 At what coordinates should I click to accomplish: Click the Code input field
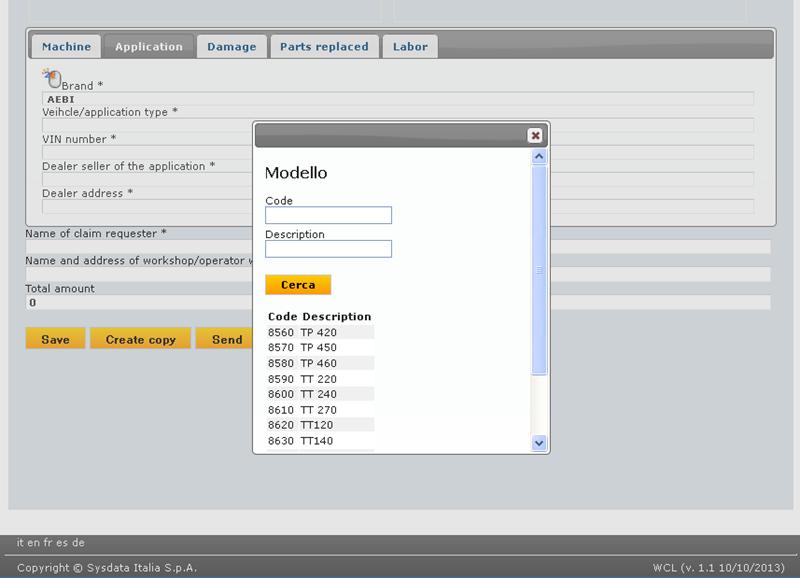pyautogui.click(x=328, y=215)
